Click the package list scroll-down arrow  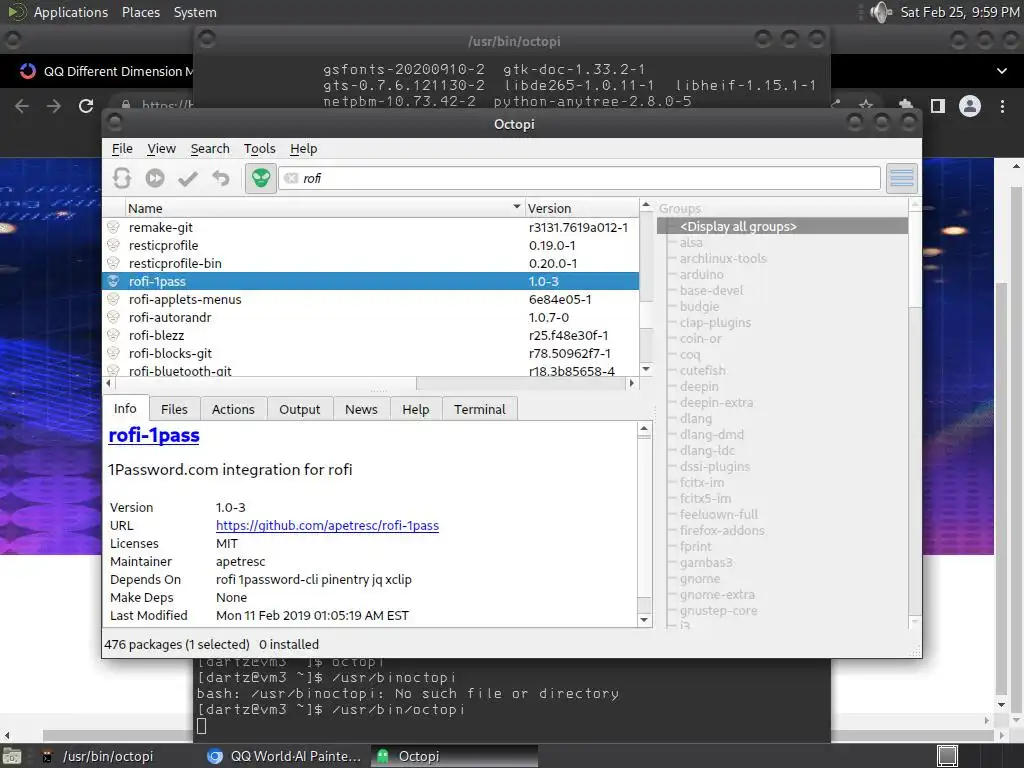(646, 369)
